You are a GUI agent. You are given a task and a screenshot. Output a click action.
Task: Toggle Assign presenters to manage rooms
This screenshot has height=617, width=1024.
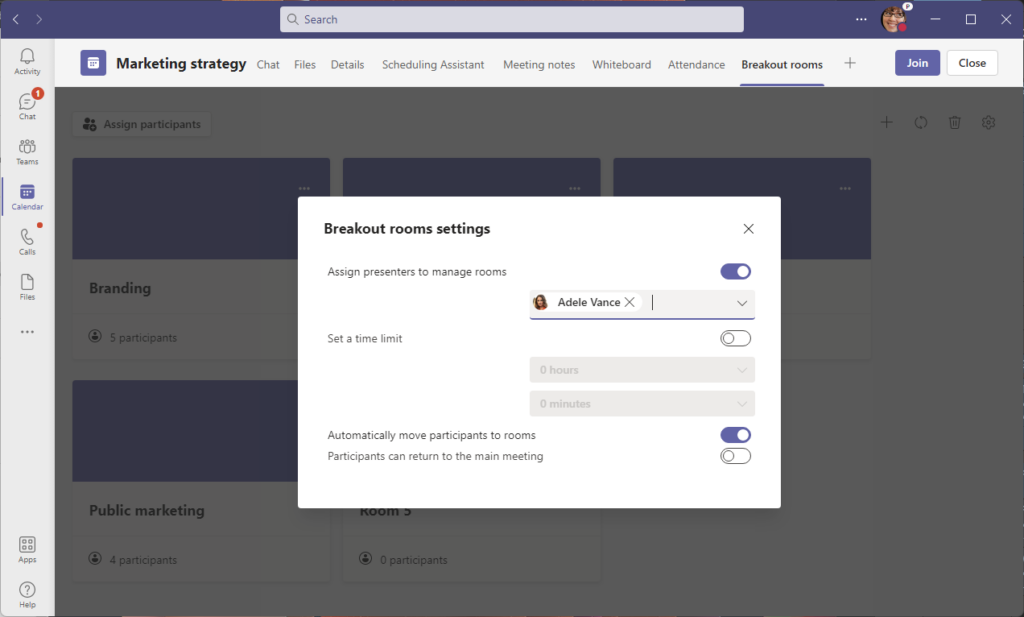tap(735, 272)
